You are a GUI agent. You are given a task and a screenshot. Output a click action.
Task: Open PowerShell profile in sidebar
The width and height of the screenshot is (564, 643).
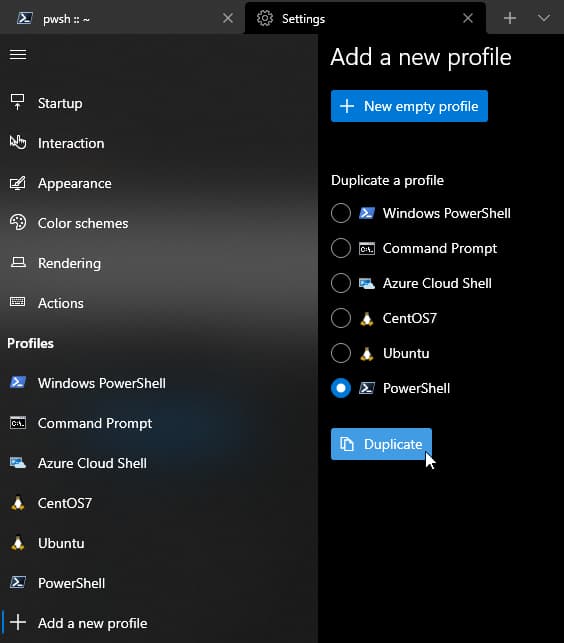[159, 583]
